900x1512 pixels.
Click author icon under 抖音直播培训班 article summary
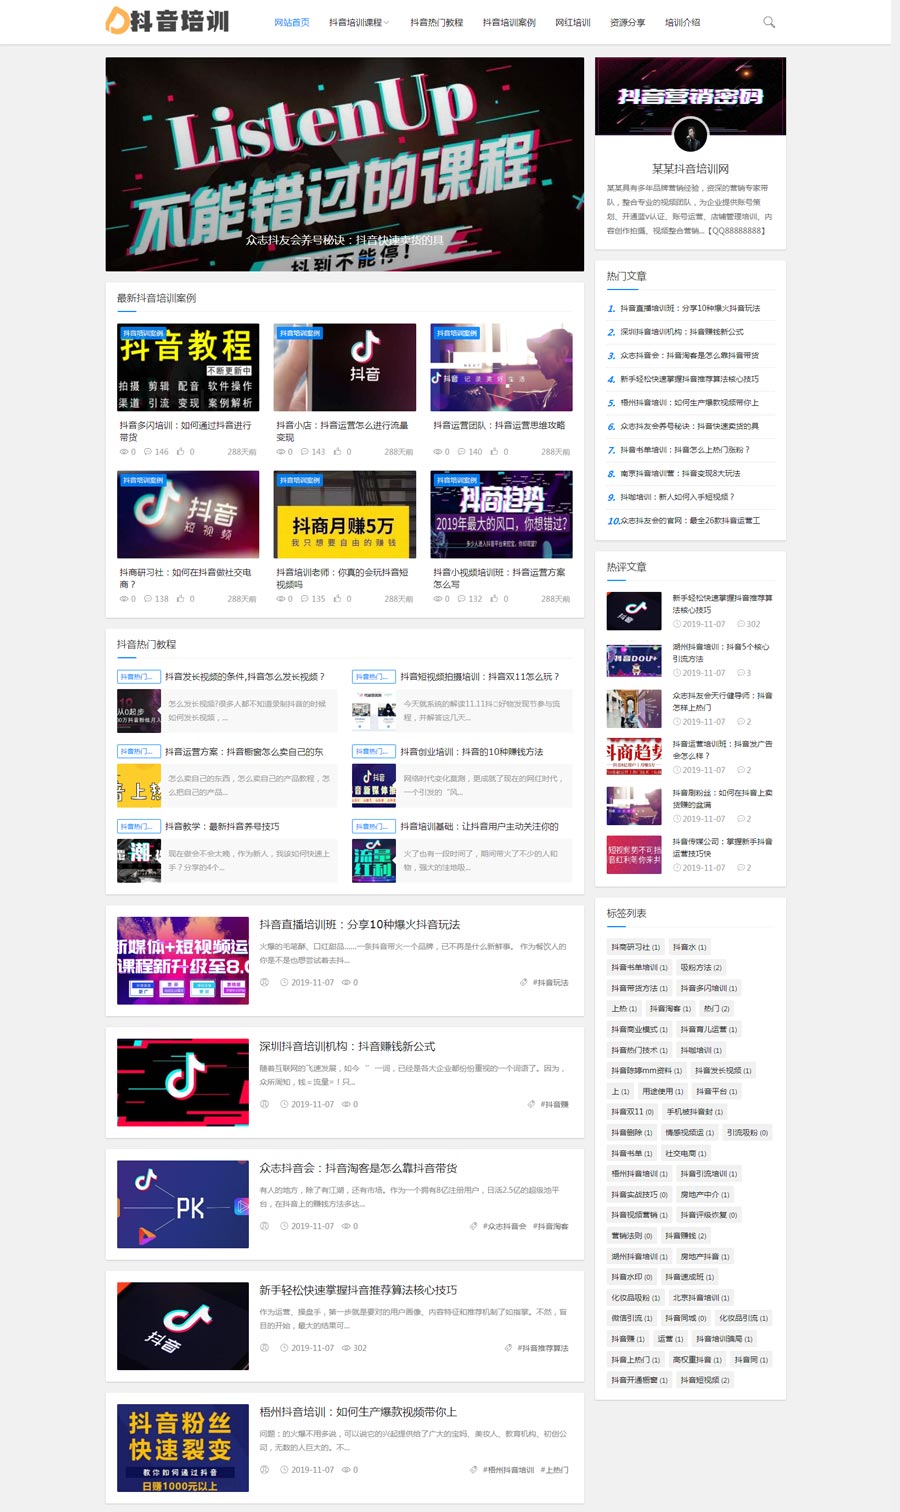(x=265, y=982)
